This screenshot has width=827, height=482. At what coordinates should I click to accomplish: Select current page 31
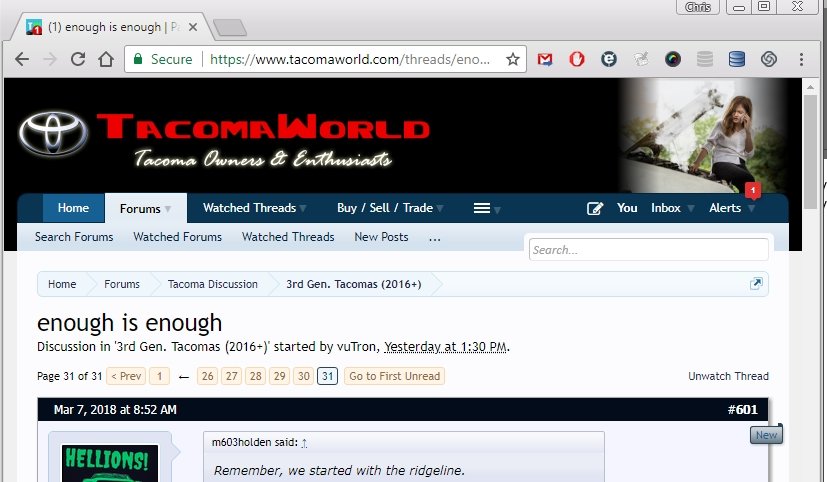point(328,376)
